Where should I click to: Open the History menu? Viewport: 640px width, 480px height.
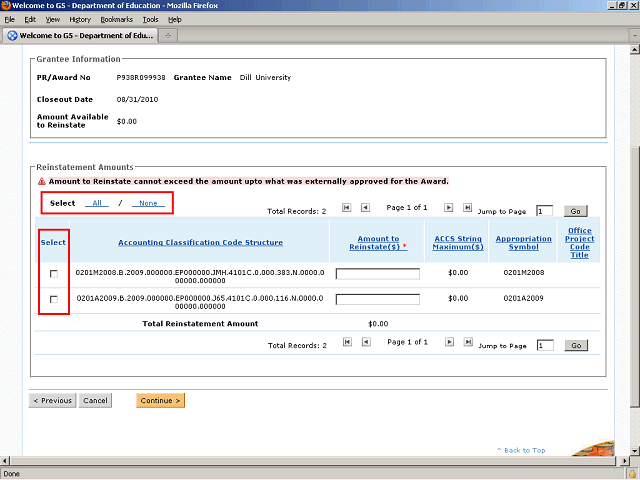coord(80,19)
